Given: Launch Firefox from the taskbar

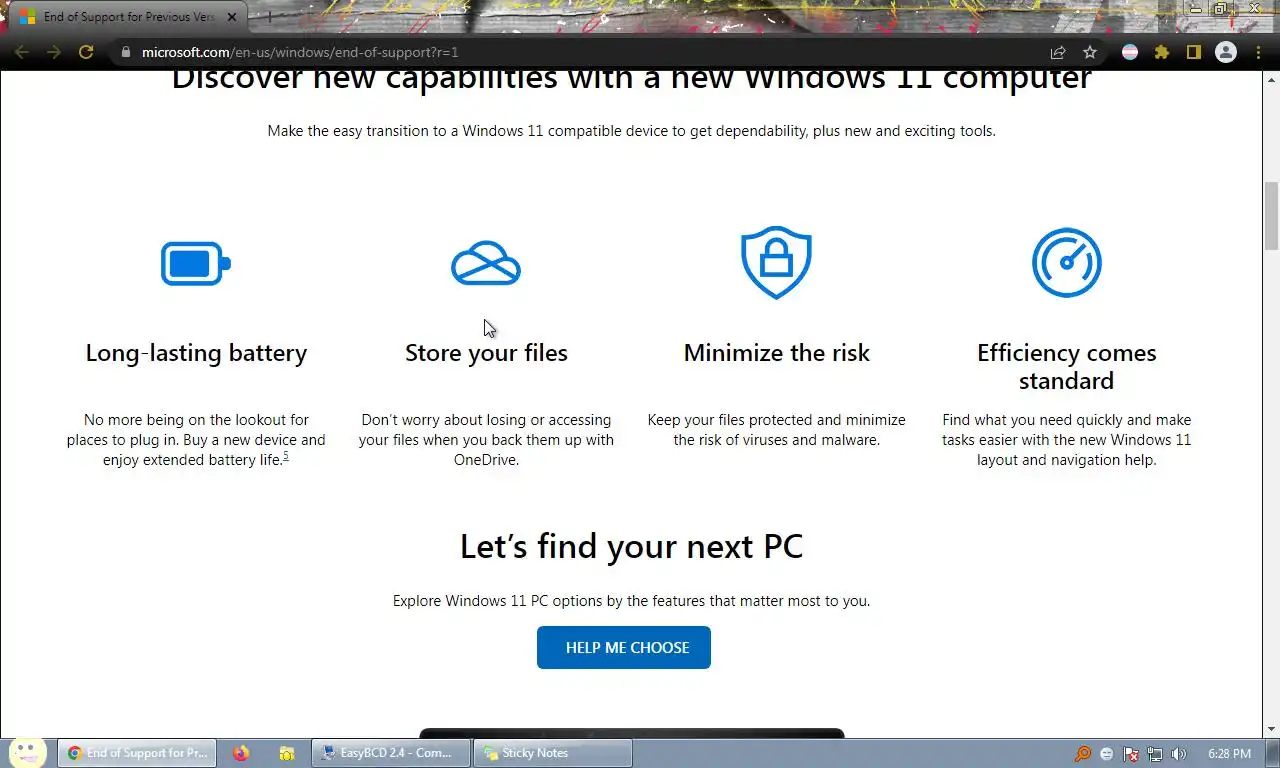Looking at the screenshot, I should [241, 753].
